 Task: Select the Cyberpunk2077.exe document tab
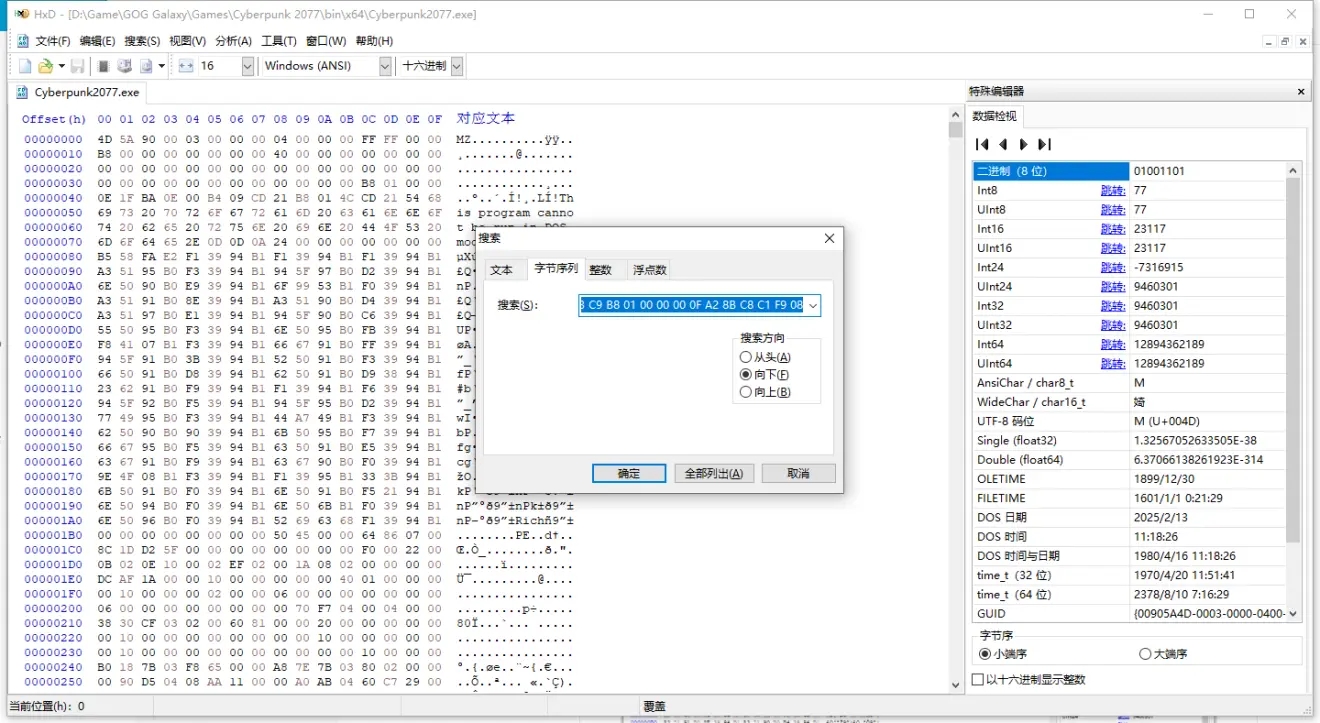point(77,92)
